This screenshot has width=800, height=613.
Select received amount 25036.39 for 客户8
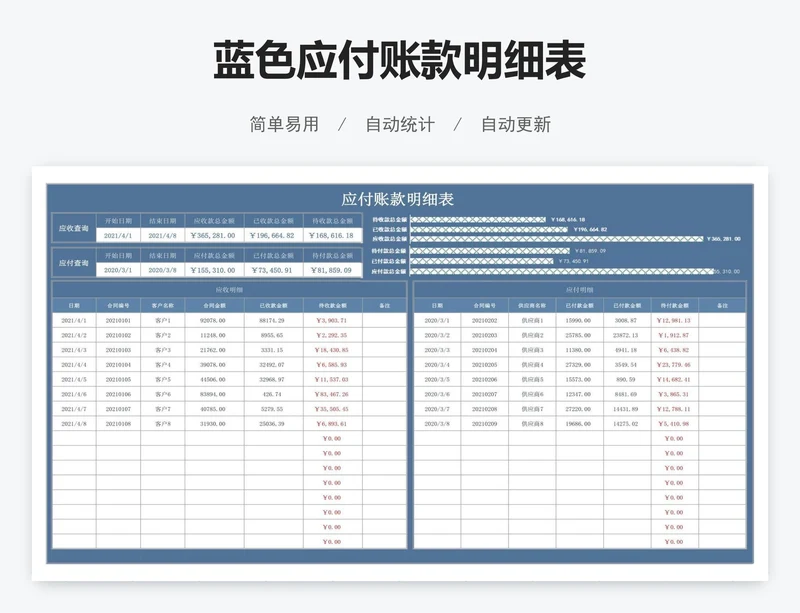tap(273, 424)
